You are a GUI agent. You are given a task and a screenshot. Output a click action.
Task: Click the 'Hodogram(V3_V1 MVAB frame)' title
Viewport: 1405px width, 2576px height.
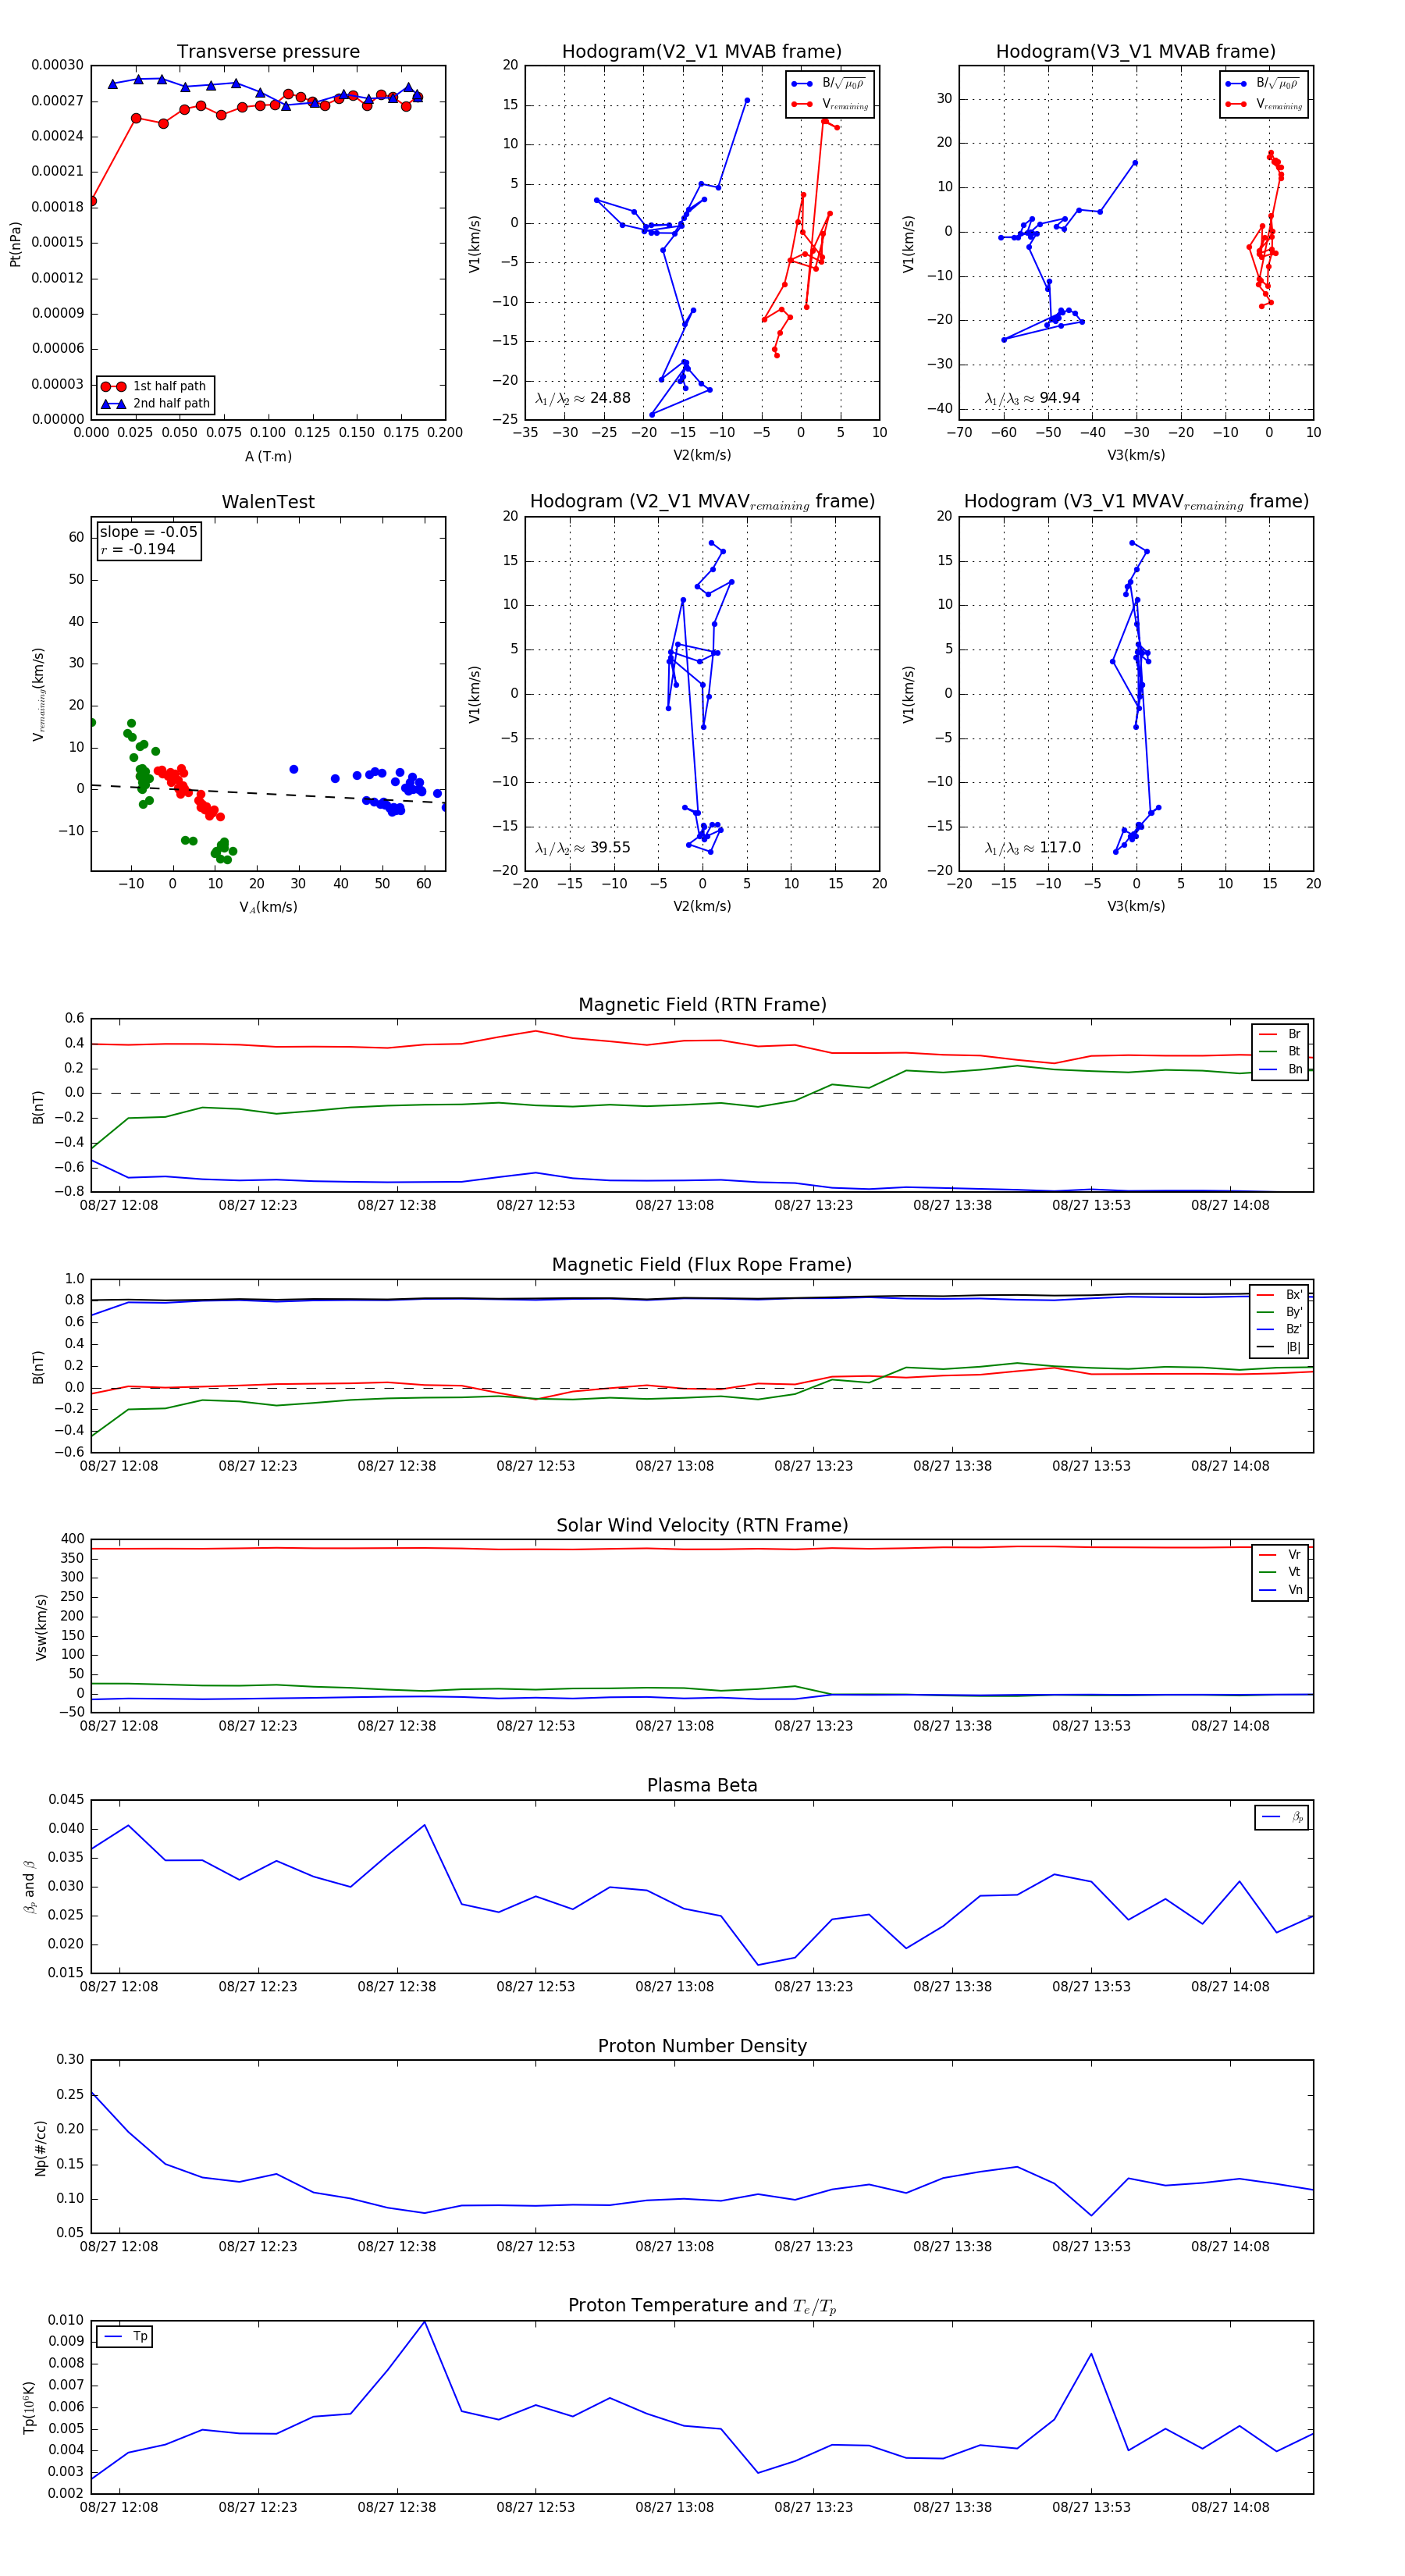tap(1136, 52)
